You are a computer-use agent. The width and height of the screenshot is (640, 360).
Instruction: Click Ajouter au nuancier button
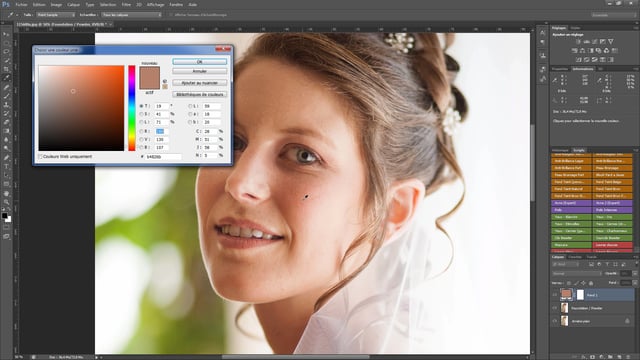point(200,83)
